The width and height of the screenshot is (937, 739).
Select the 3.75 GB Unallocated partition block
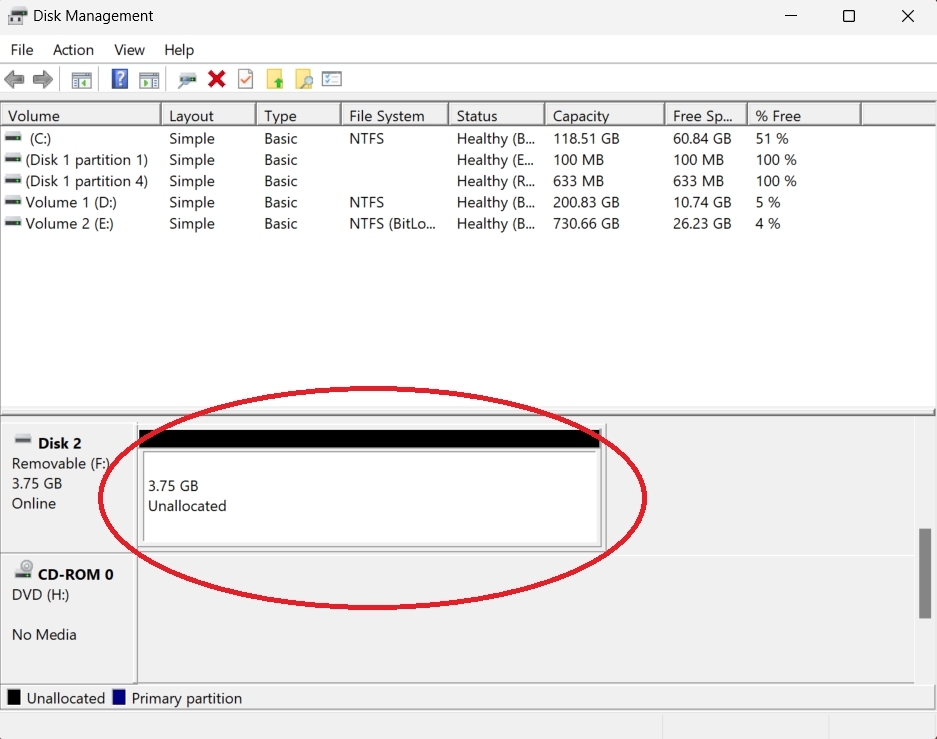(x=370, y=496)
